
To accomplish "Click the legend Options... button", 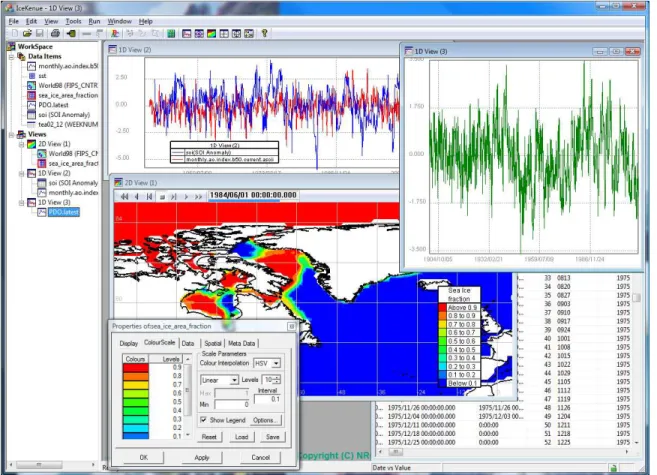I will (x=265, y=420).
